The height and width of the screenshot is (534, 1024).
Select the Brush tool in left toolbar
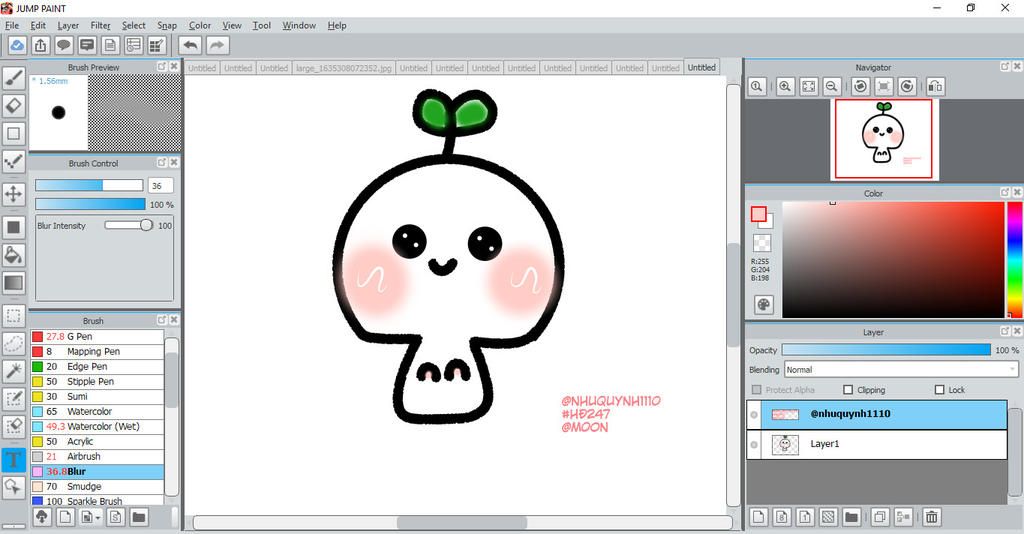click(x=14, y=78)
